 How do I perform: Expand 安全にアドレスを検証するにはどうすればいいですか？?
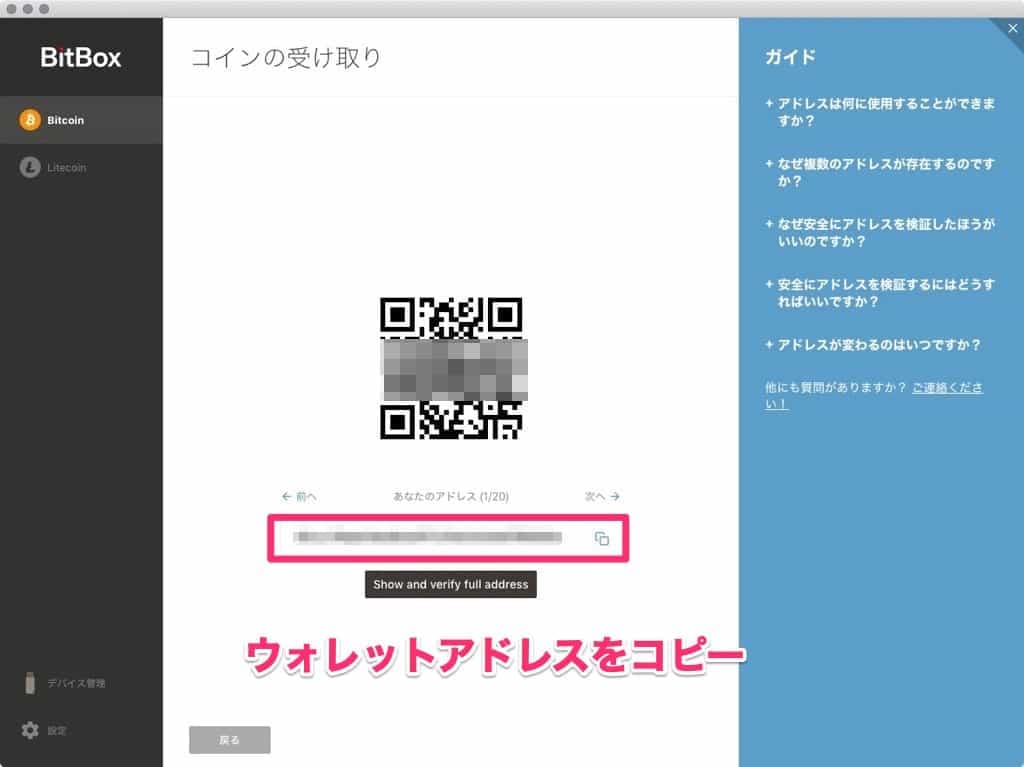point(880,293)
